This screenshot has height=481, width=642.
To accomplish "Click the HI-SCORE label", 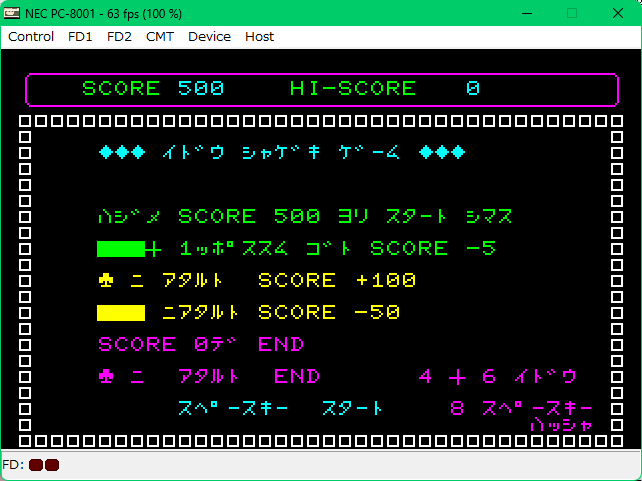I will coord(353,88).
